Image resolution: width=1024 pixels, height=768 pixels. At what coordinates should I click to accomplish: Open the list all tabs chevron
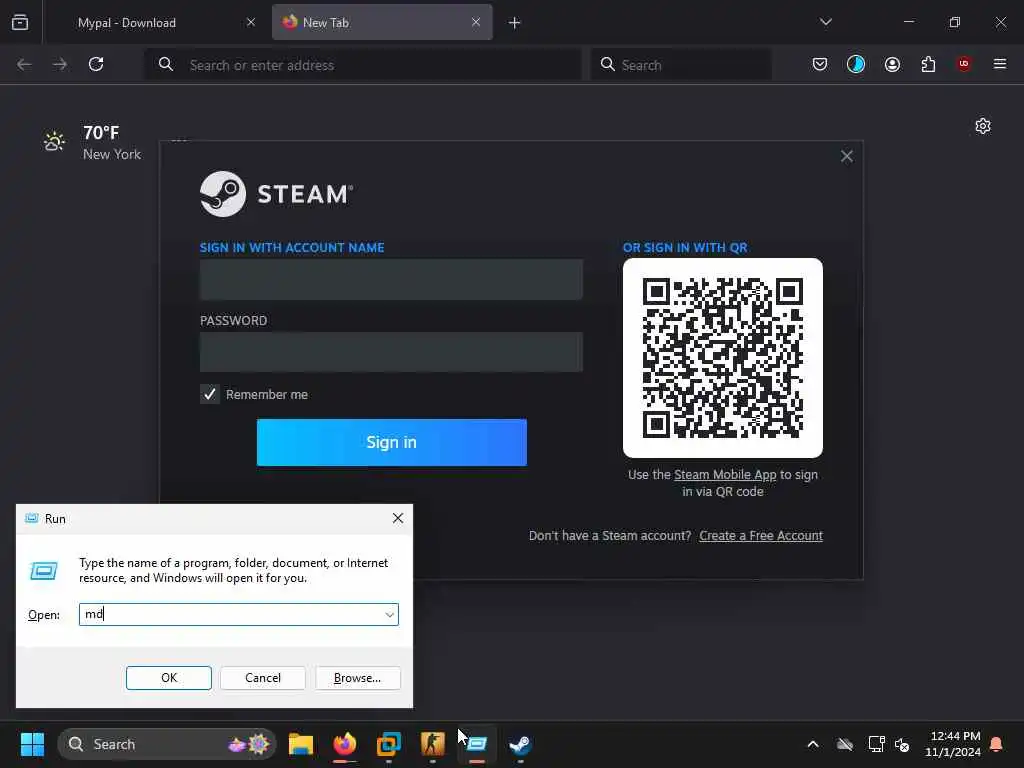tap(825, 22)
